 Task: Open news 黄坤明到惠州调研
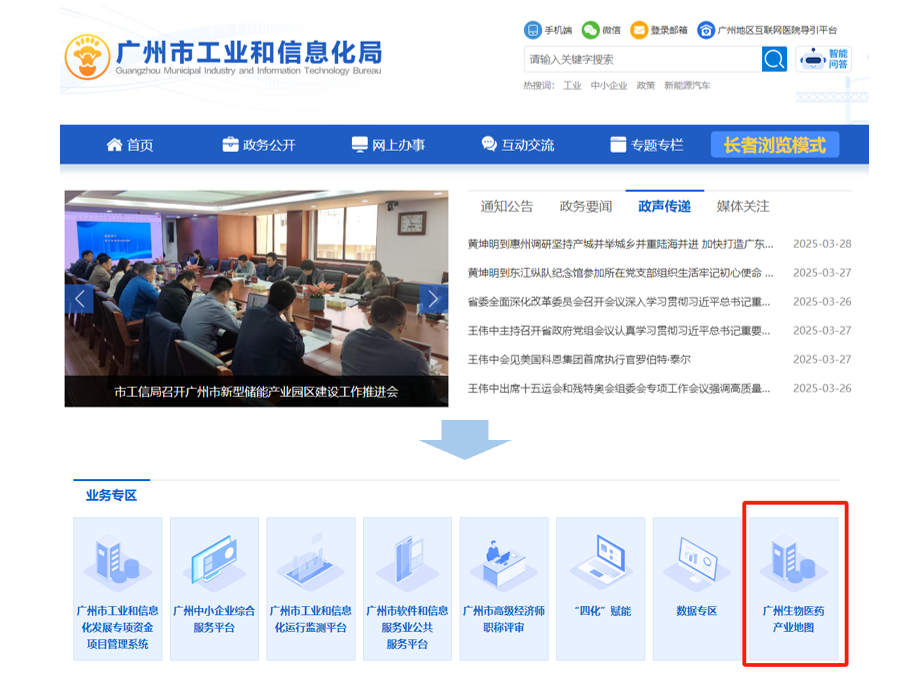coord(621,244)
